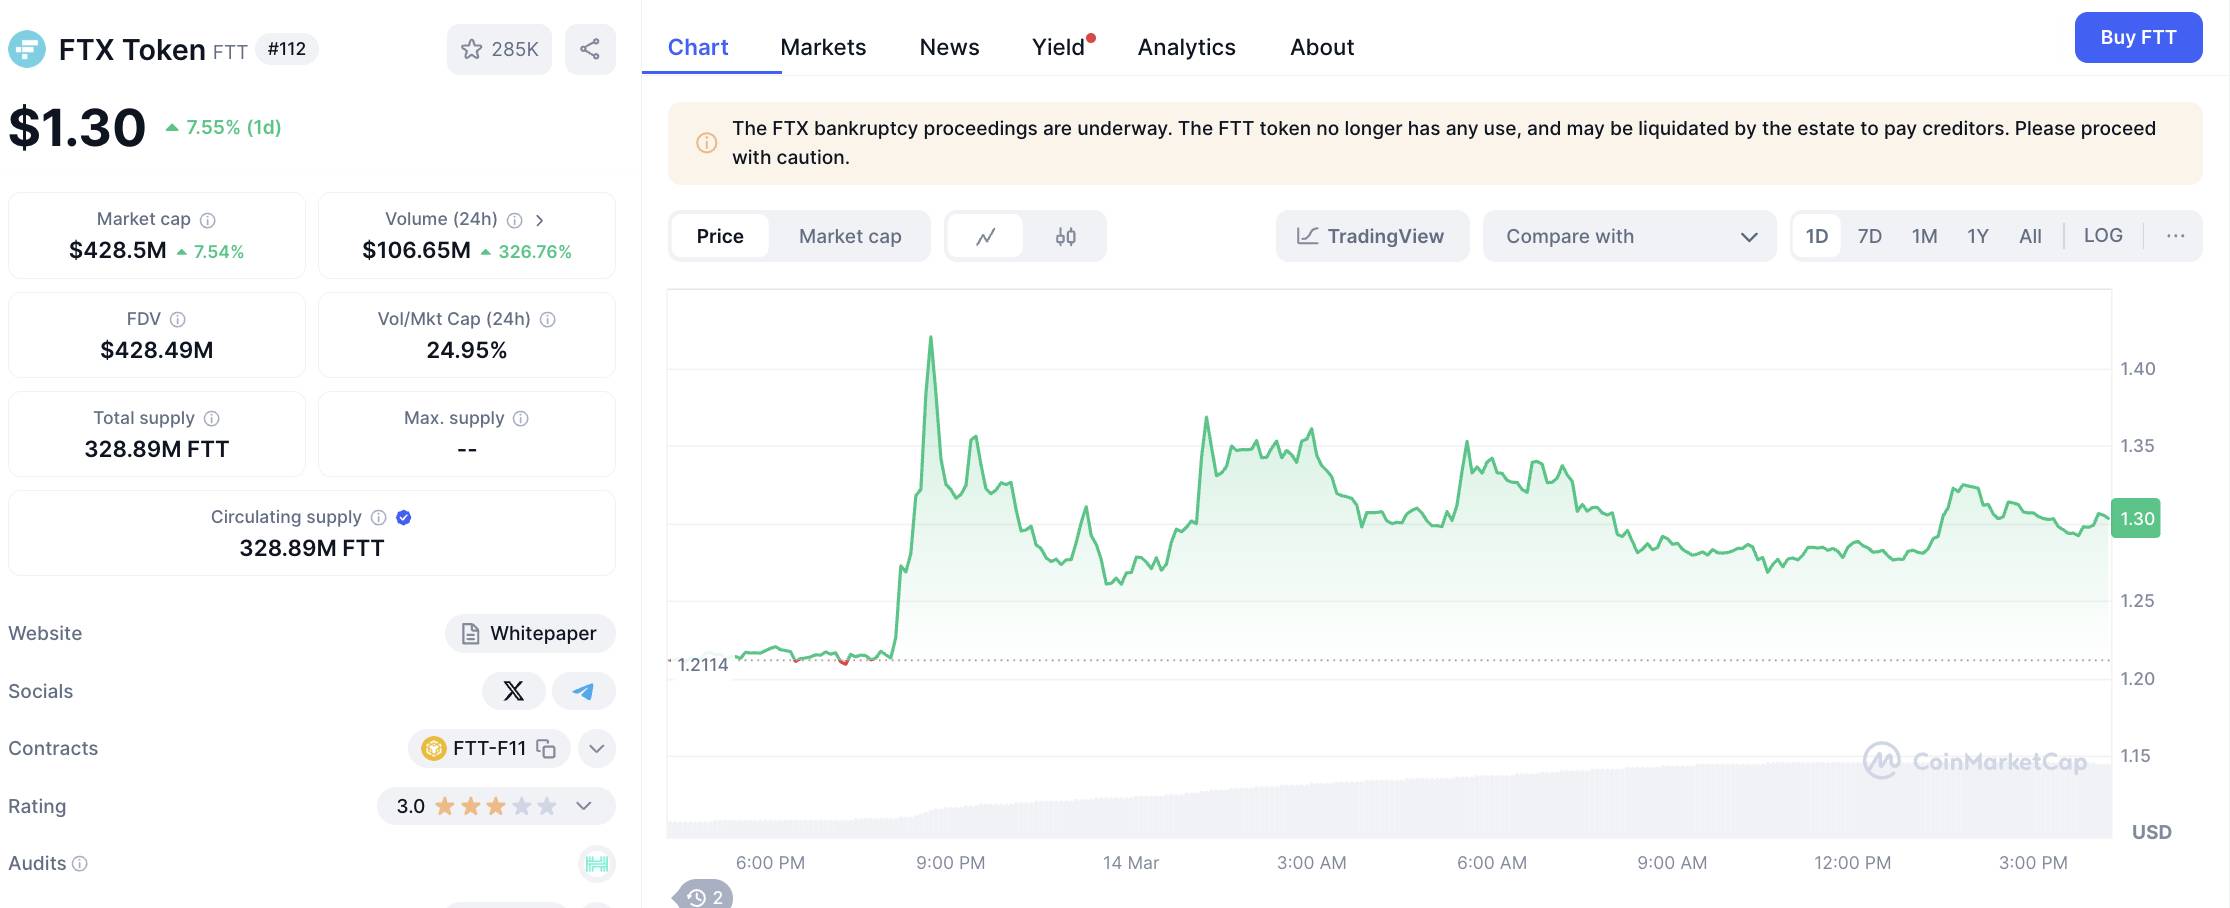Select the 1D time range
The width and height of the screenshot is (2230, 908).
click(1817, 236)
